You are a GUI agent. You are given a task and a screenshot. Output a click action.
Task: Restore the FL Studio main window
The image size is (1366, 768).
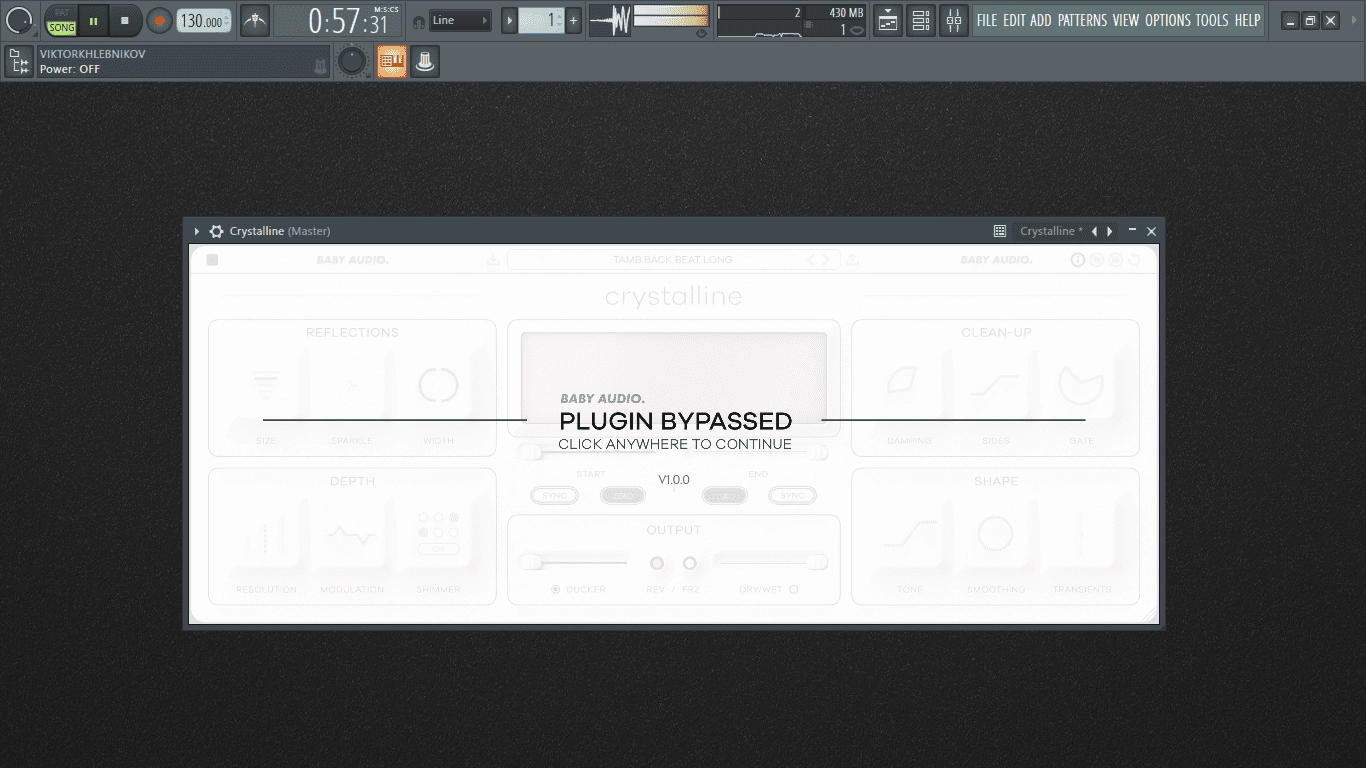click(1310, 20)
